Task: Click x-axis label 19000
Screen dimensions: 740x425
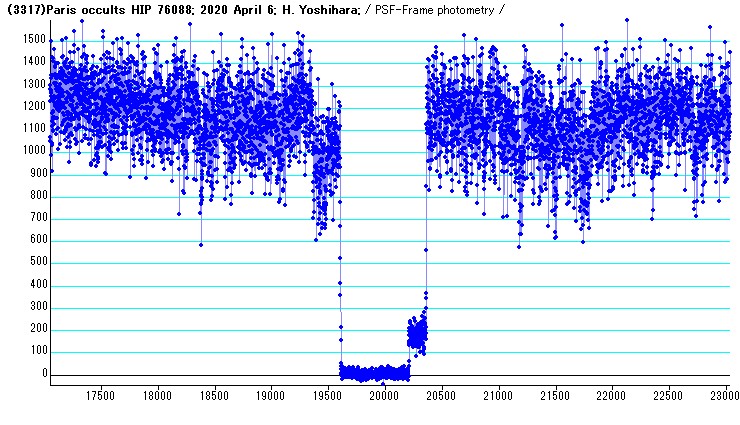Action: pos(270,395)
